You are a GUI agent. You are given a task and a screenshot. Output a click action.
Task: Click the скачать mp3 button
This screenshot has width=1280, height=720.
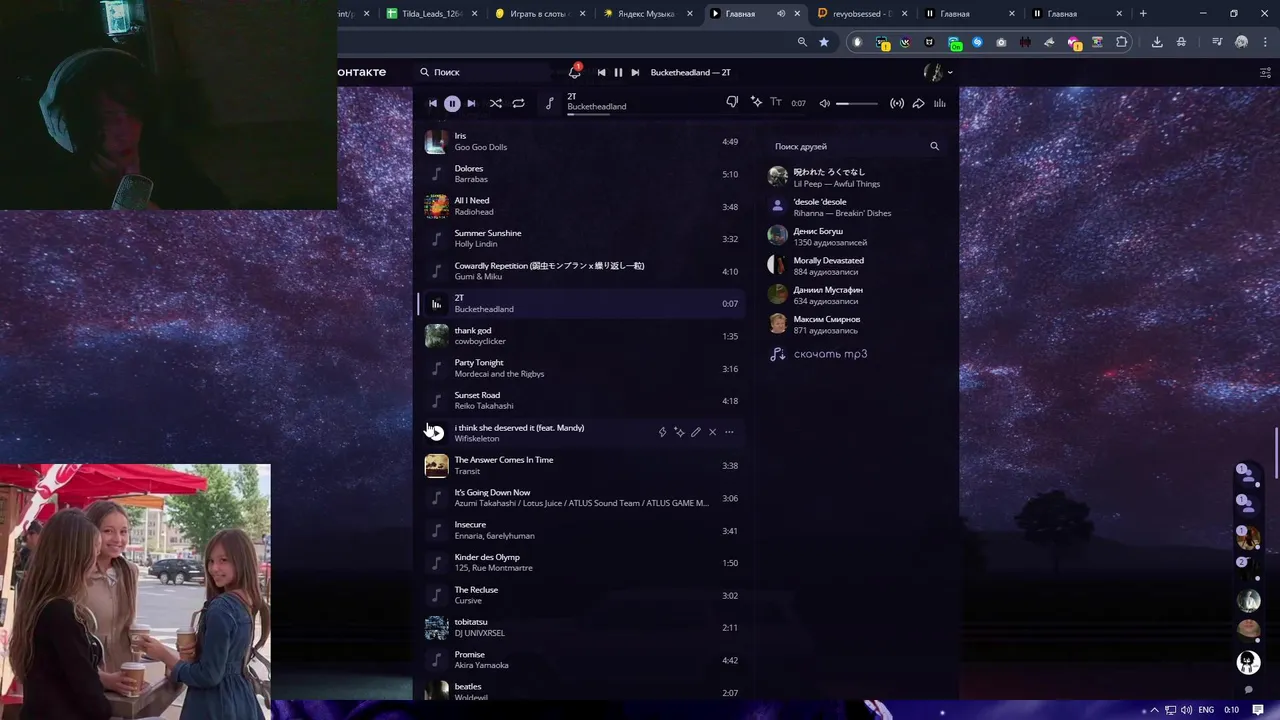pyautogui.click(x=818, y=354)
